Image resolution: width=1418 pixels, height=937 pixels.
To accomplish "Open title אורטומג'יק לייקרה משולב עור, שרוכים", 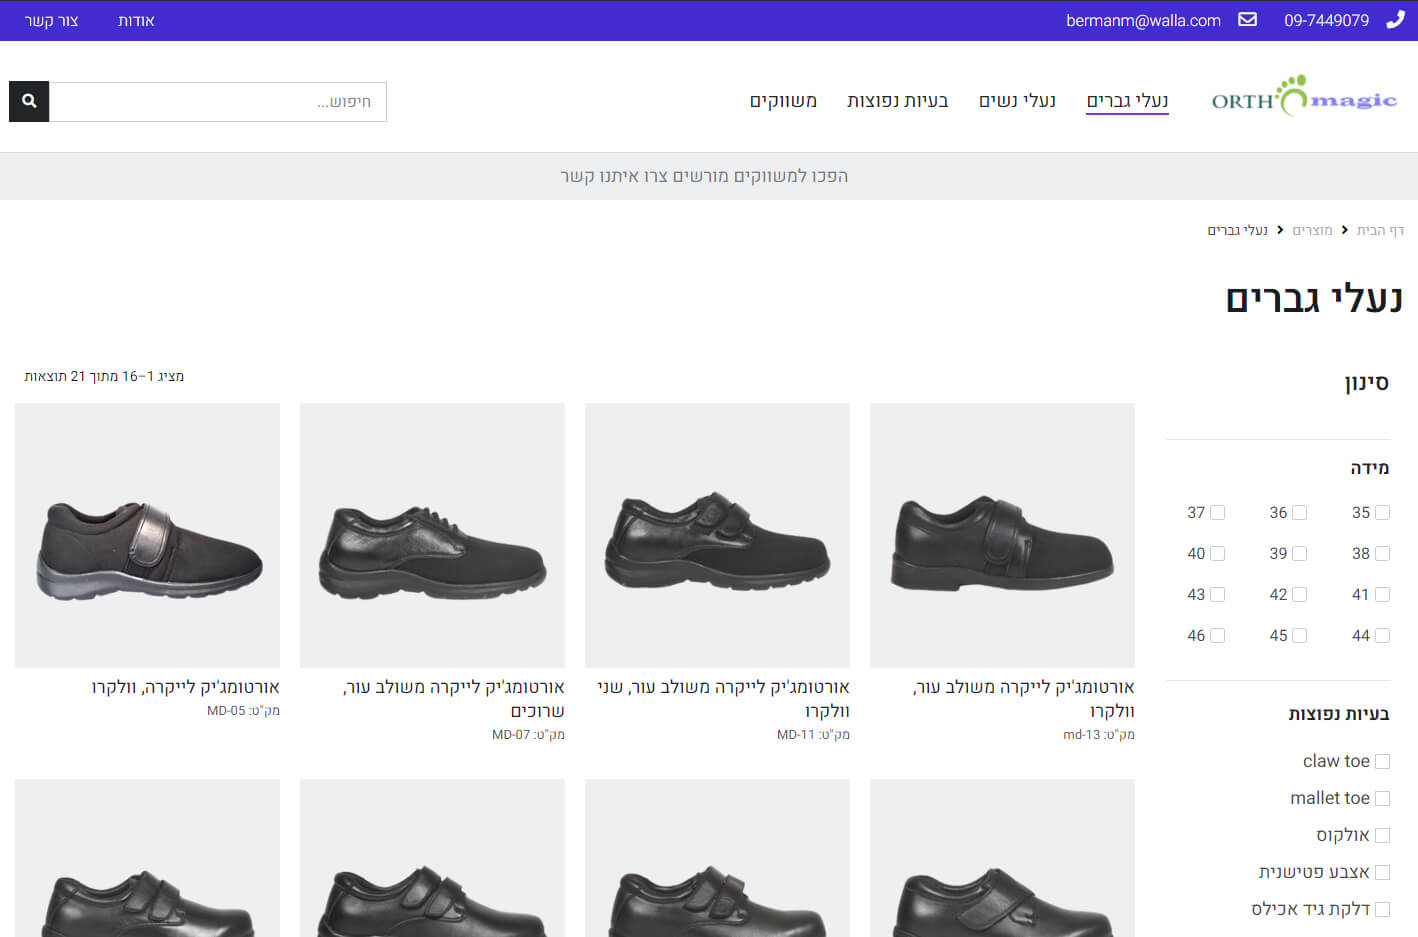I will pyautogui.click(x=453, y=699).
